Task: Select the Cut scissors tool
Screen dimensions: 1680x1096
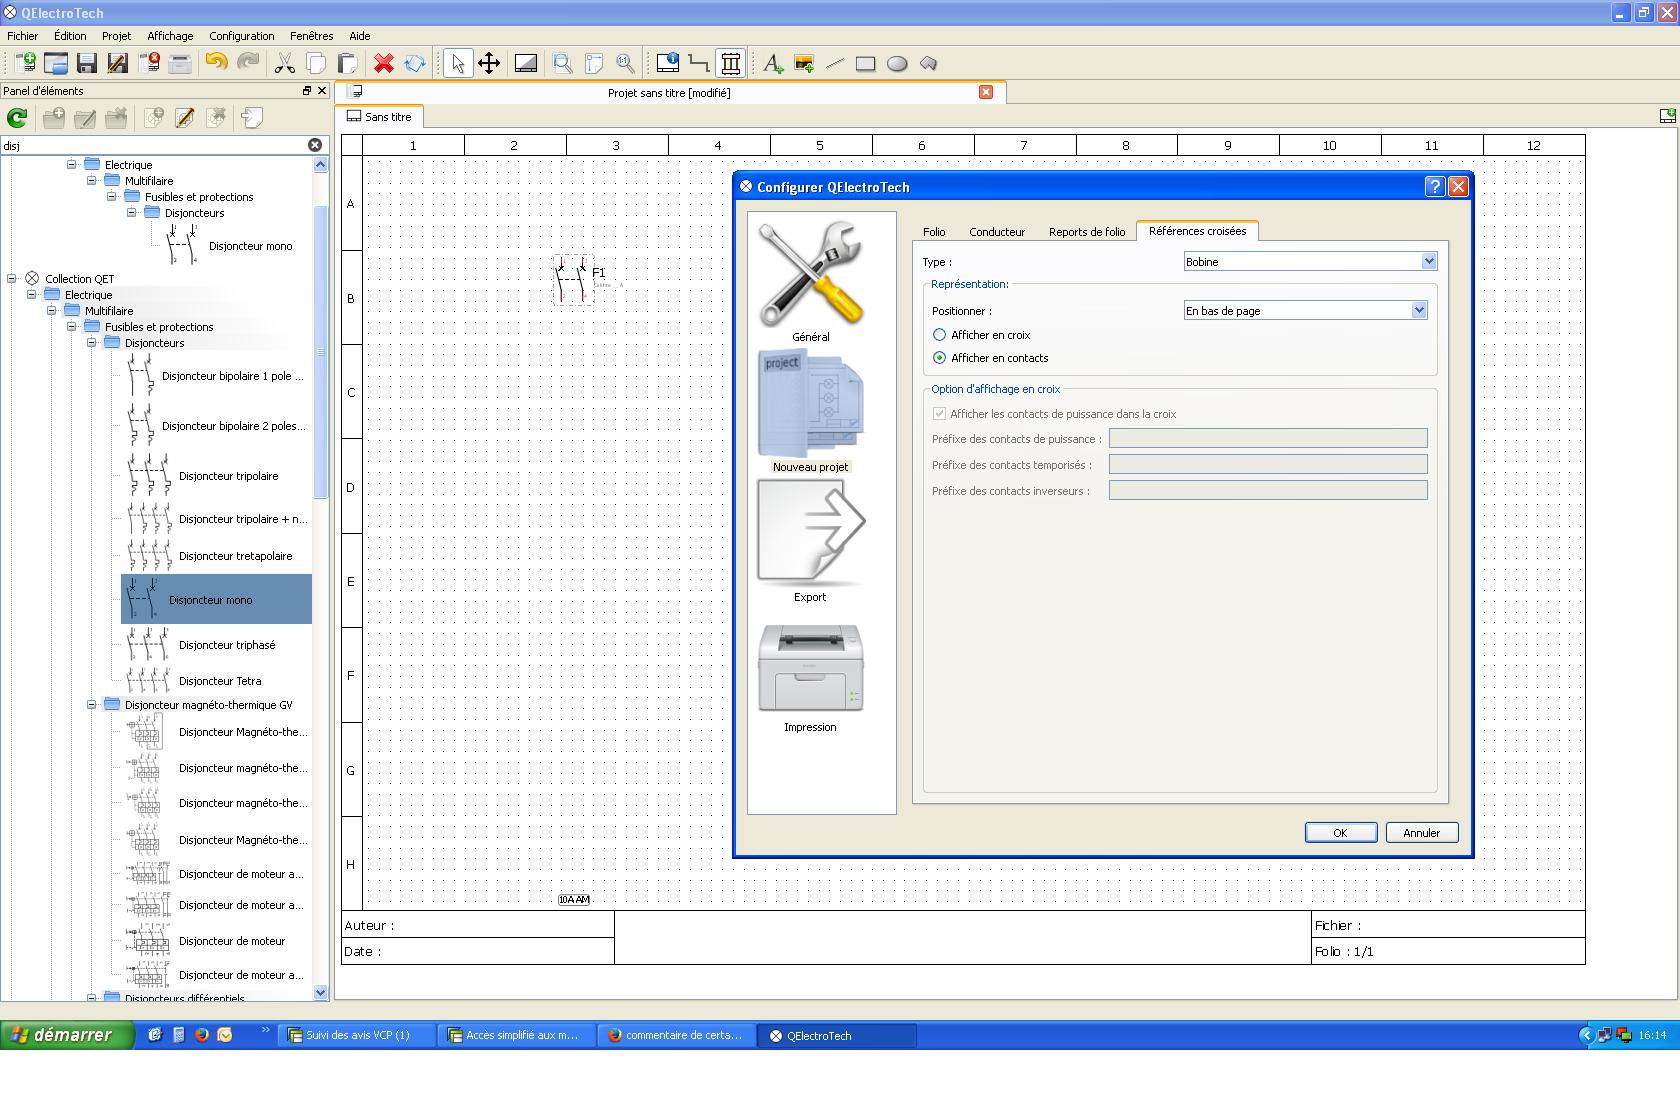Action: 285,63
